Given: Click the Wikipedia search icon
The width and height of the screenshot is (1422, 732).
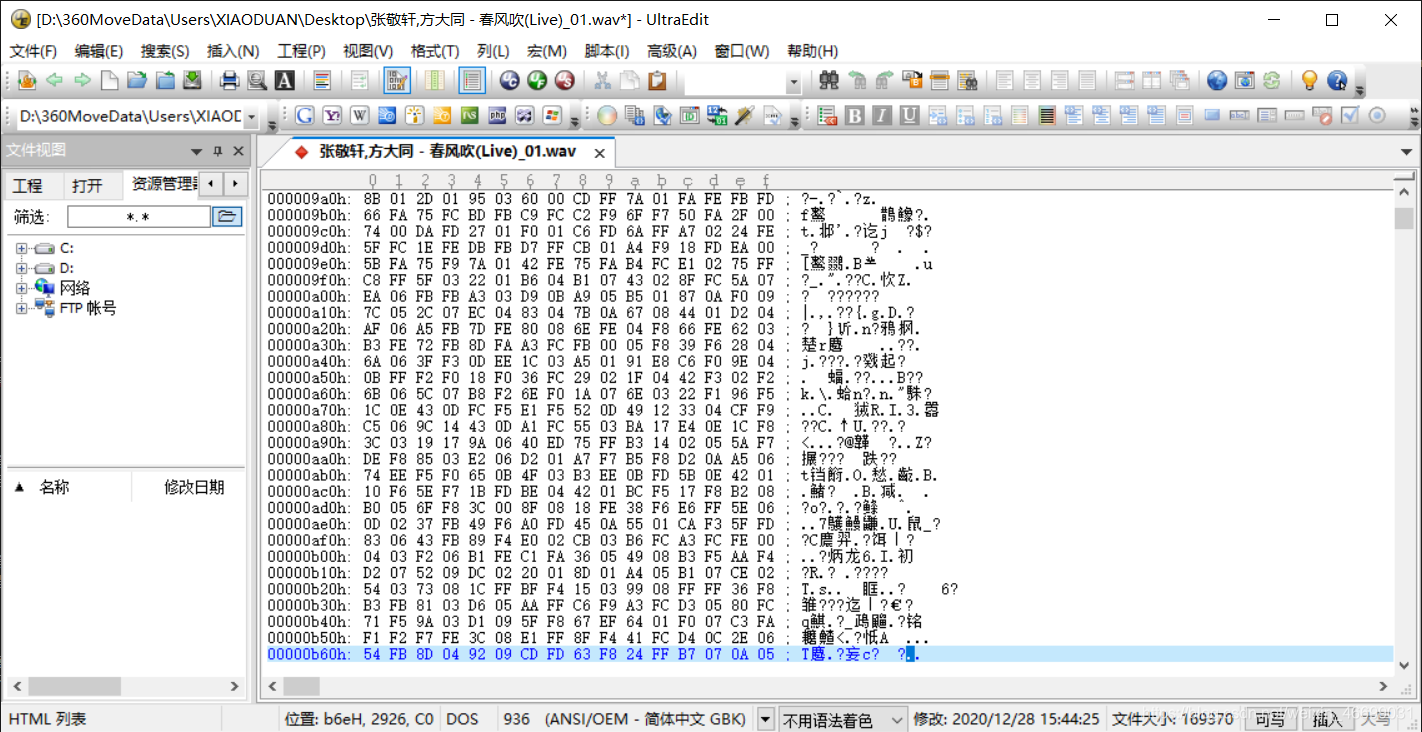Looking at the screenshot, I should [359, 116].
